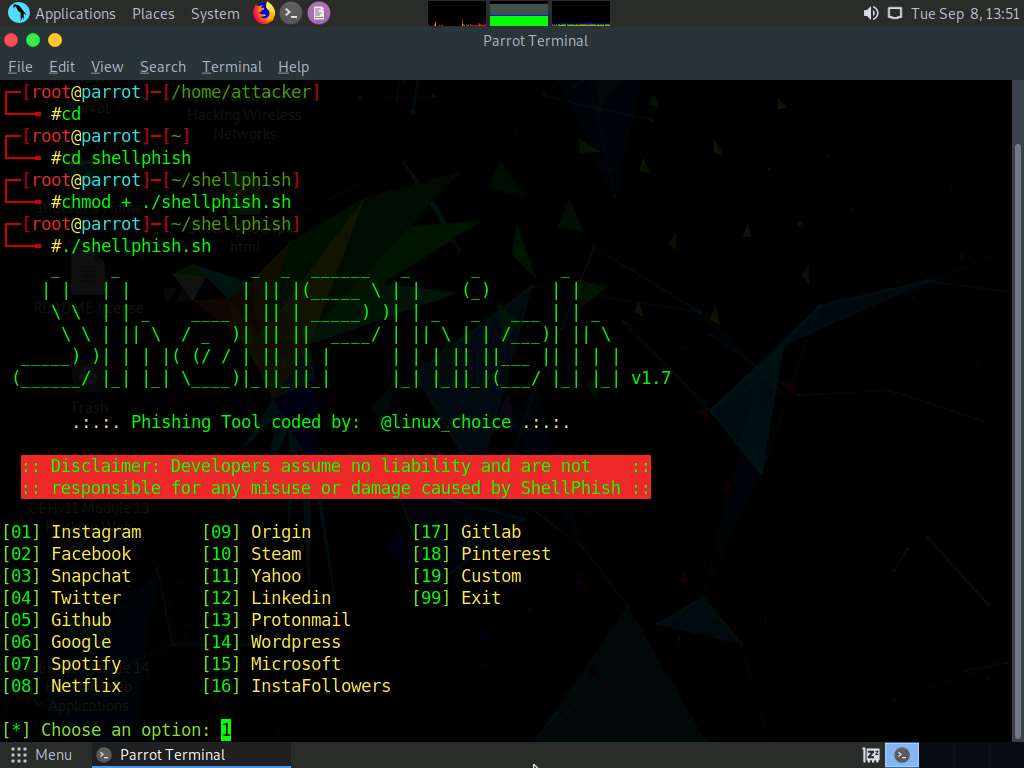Viewport: 1024px width, 768px height.
Task: Click the '[99] Exit' option text
Action: (457, 598)
